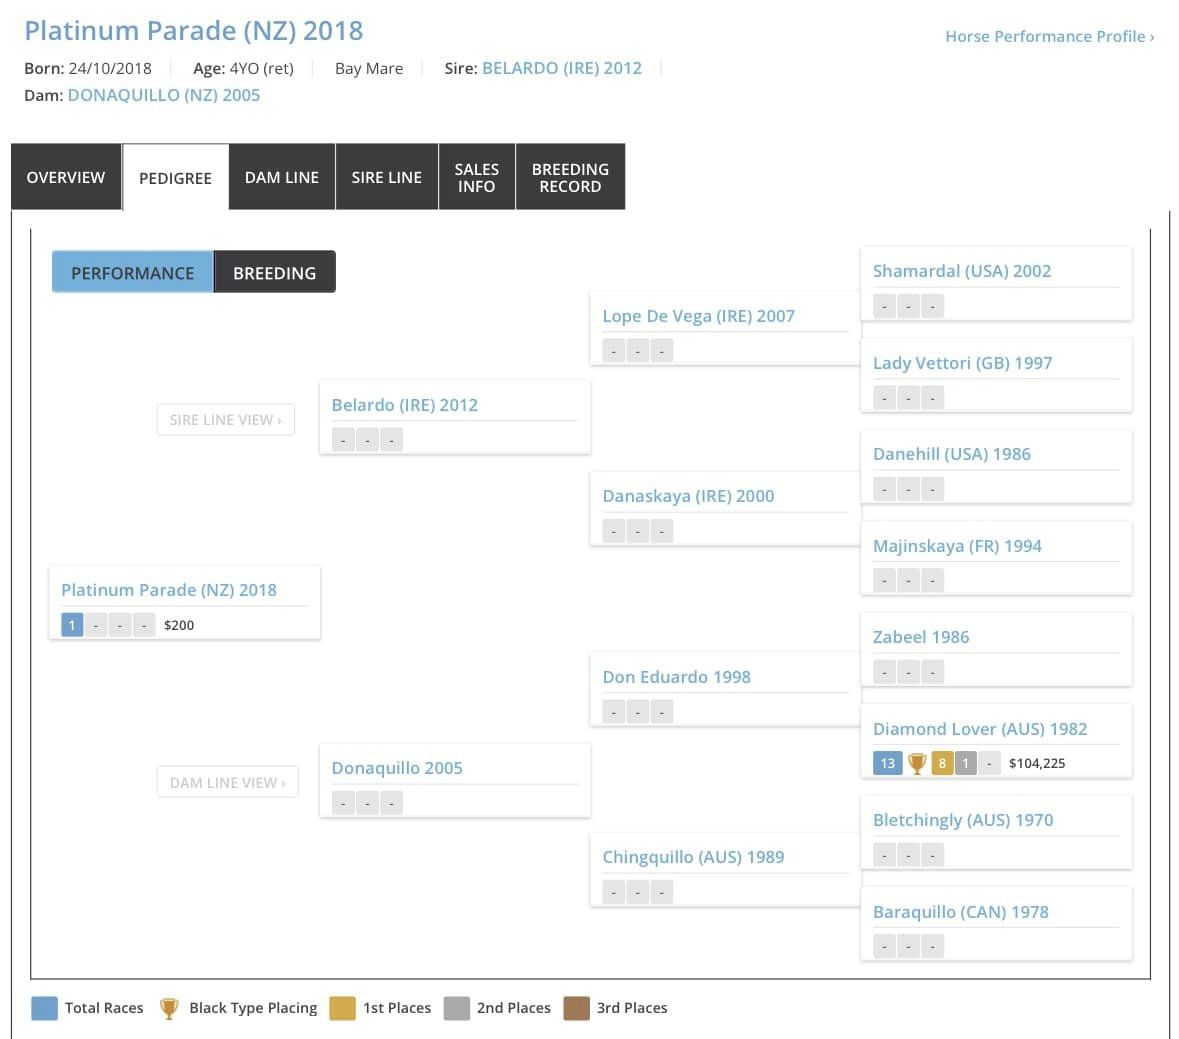Switch to Breeding pedigree view

coord(274,273)
